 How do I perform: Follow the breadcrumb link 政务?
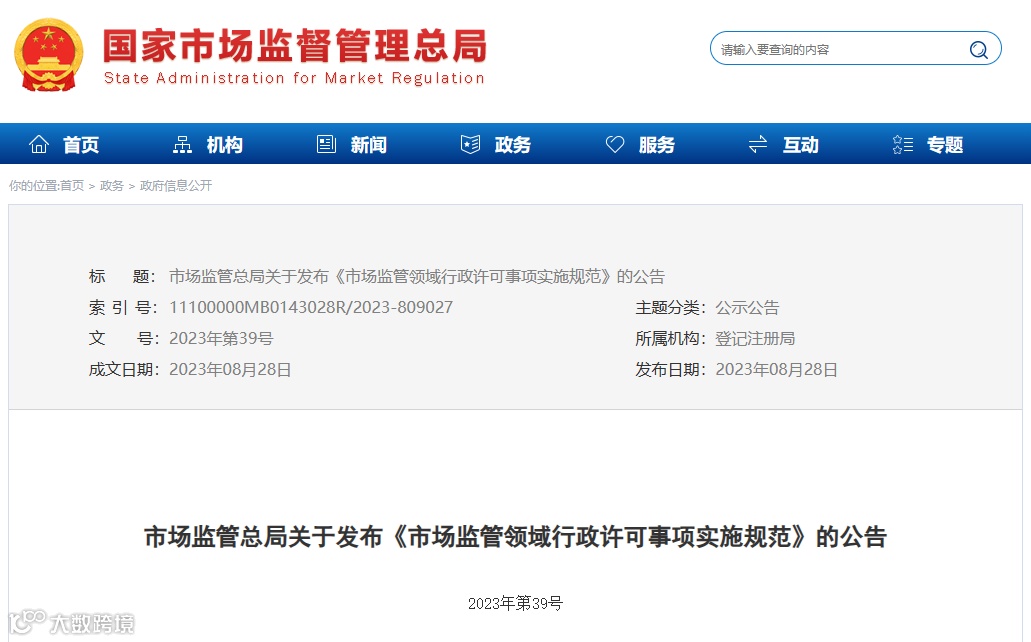click(x=112, y=185)
